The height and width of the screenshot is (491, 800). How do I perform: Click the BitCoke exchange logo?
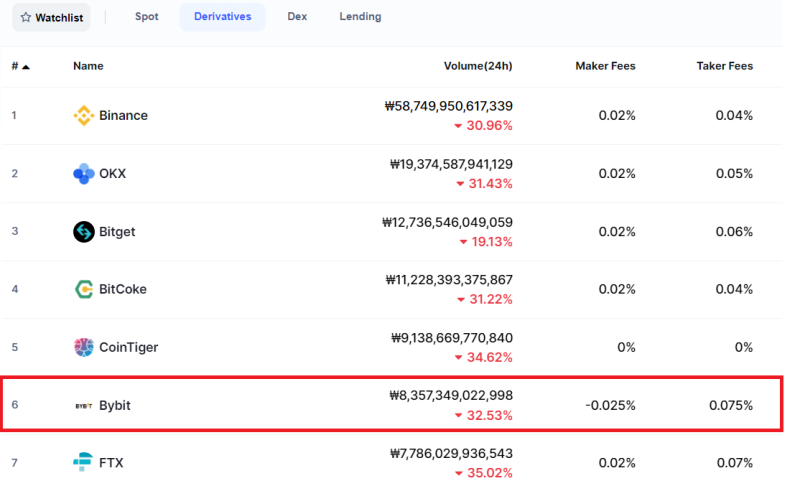pos(84,289)
